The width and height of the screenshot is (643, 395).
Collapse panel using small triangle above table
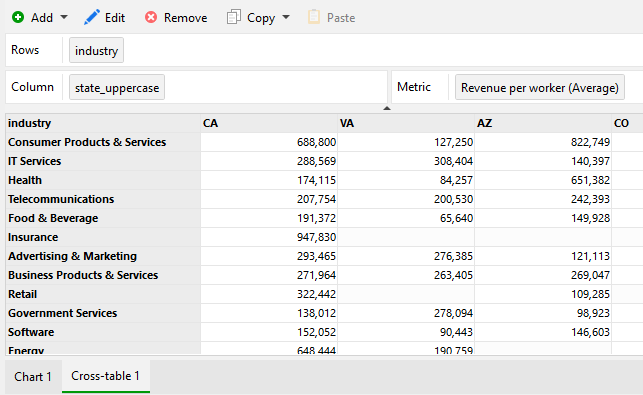click(x=387, y=108)
